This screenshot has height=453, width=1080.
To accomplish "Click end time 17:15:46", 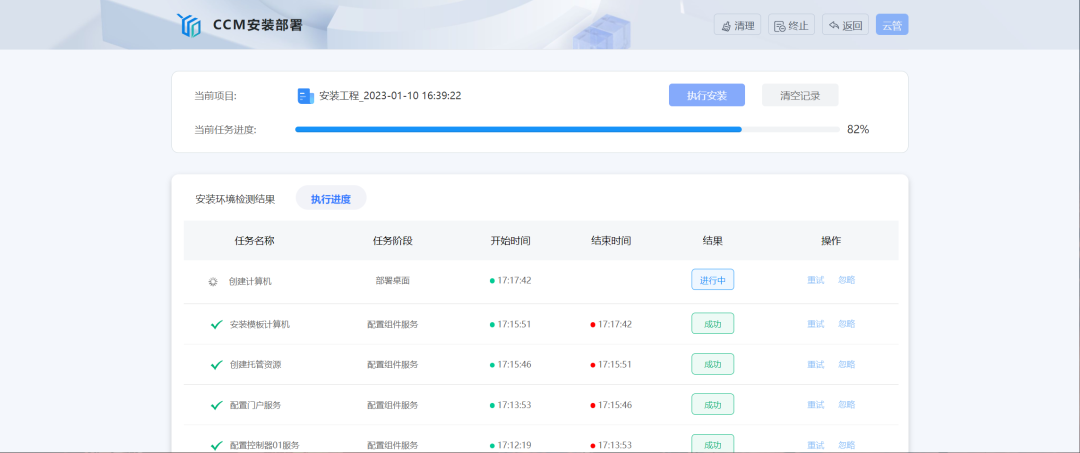I will pos(614,405).
